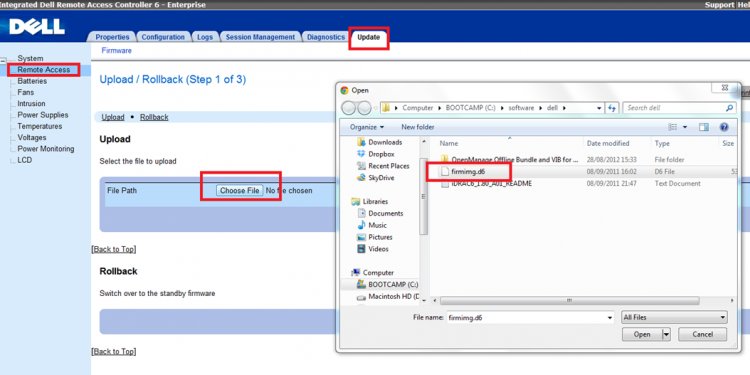Viewport: 750px width, 375px height.
Task: Click the Choose File button
Action: (239, 190)
